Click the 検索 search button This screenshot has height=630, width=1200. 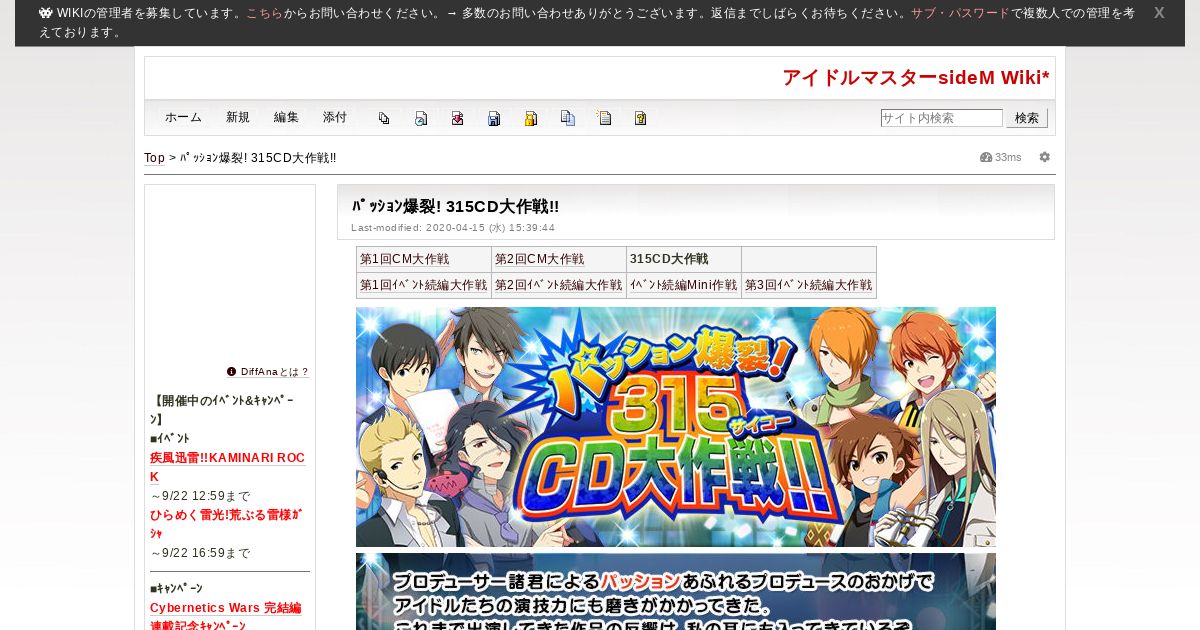coord(1027,118)
